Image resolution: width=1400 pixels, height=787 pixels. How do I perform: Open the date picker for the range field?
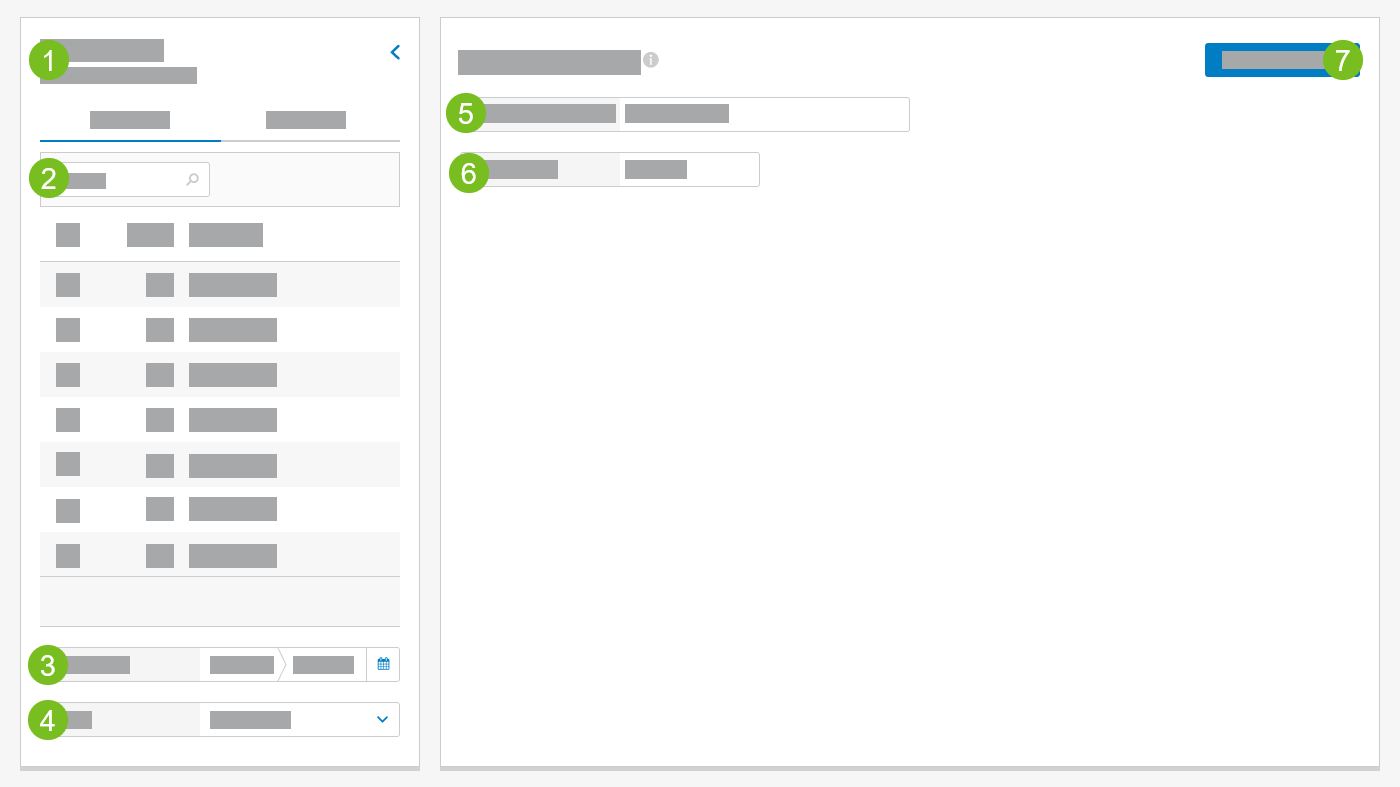tap(383, 663)
